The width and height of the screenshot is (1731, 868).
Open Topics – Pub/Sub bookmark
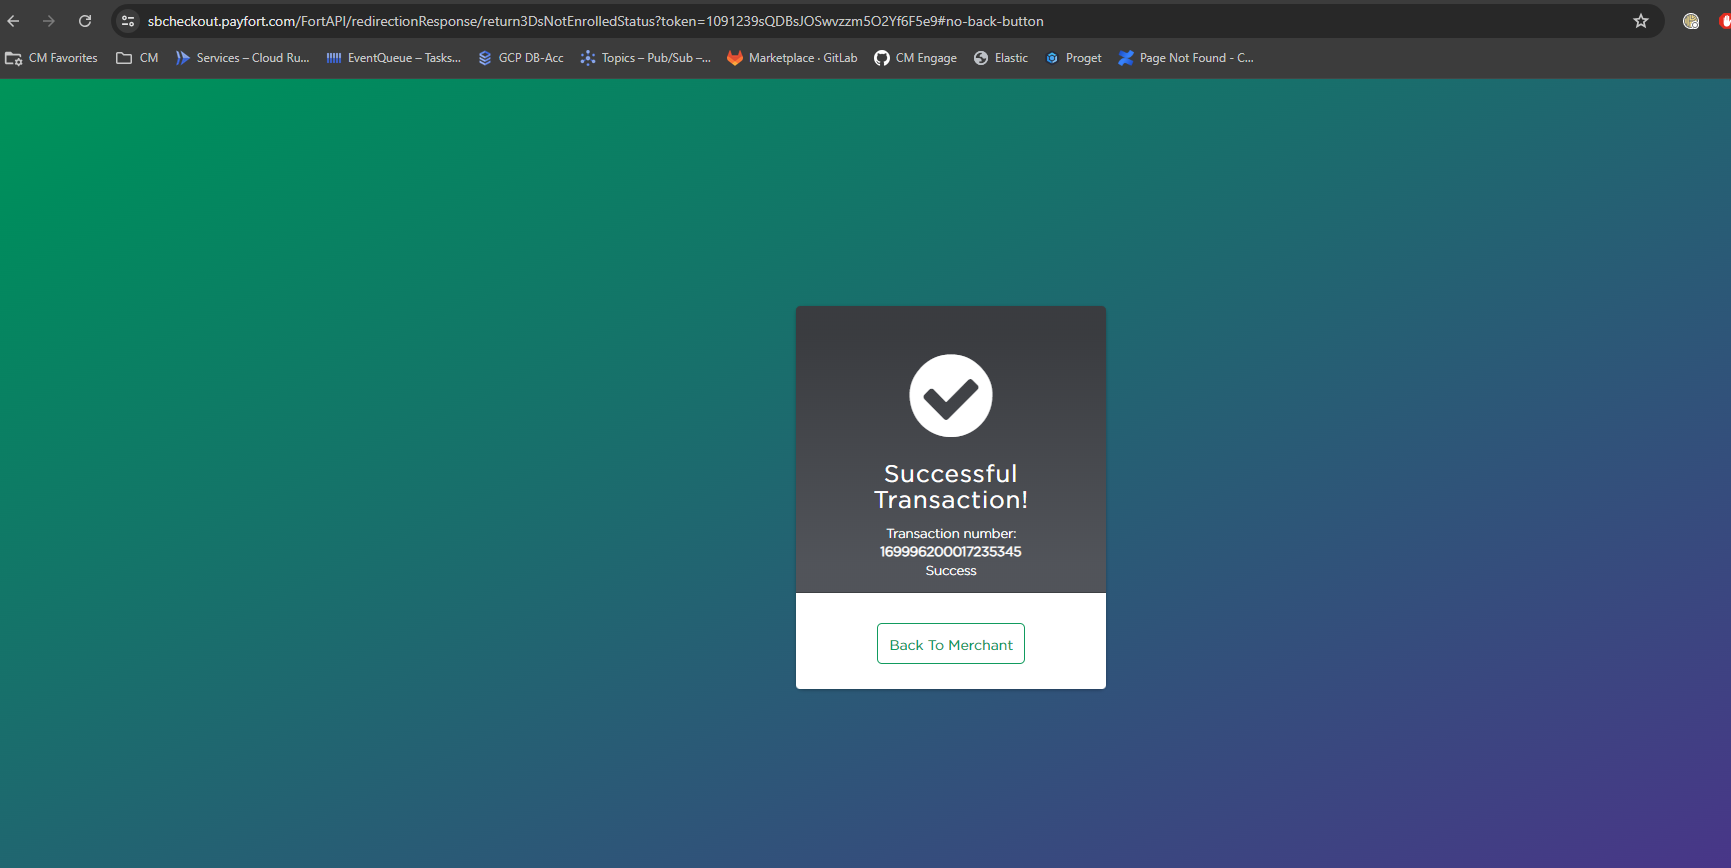(x=645, y=58)
